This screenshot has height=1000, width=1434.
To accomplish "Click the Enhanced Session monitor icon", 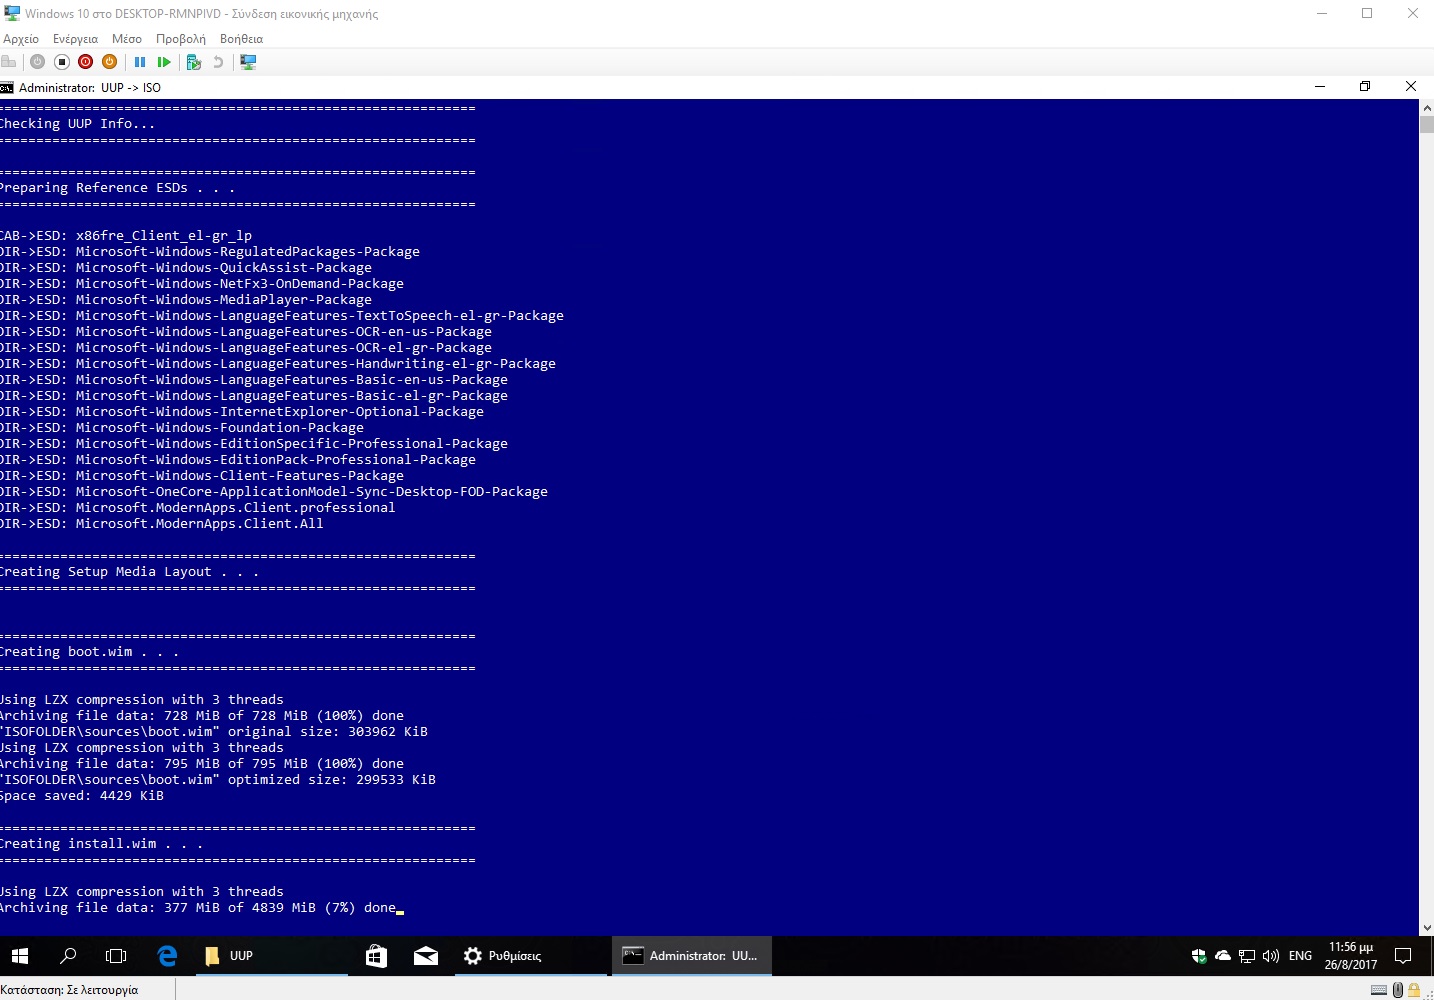I will click(x=248, y=62).
